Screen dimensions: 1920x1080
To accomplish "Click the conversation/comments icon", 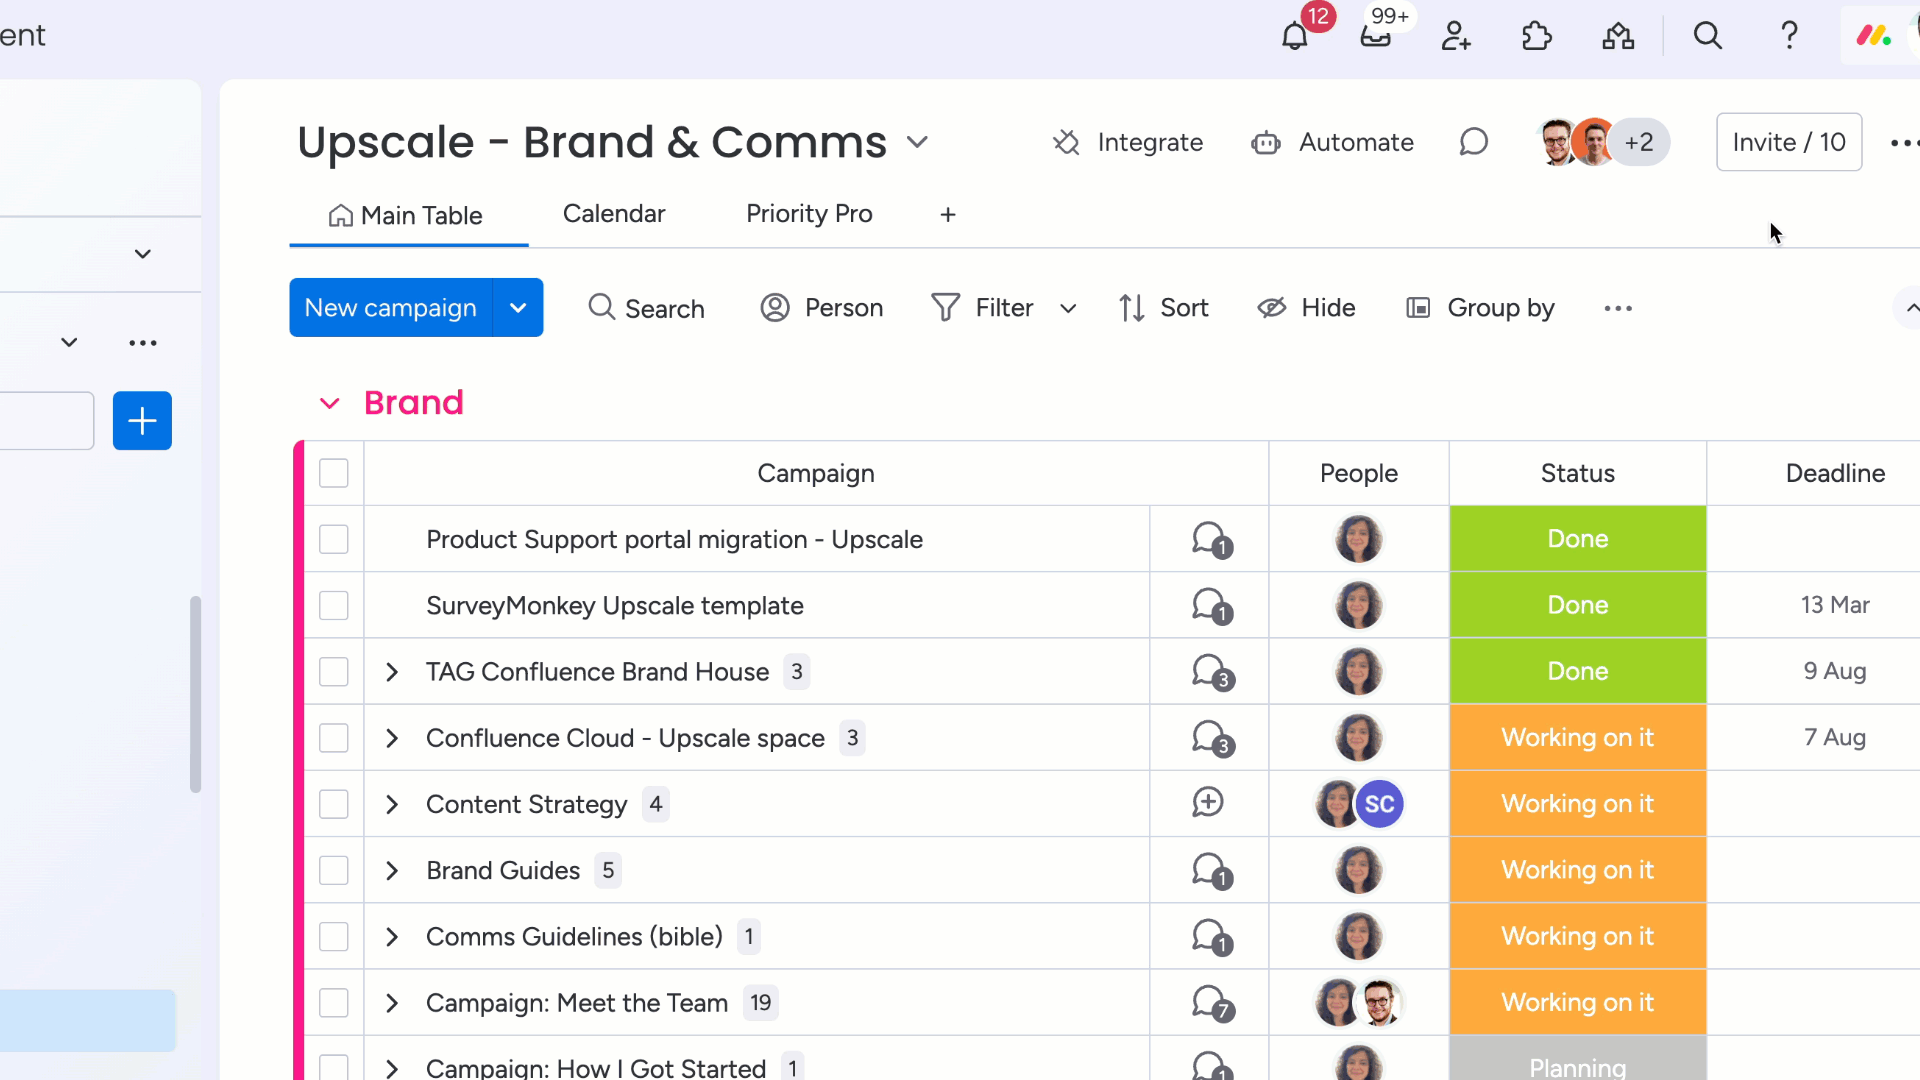I will point(1473,141).
